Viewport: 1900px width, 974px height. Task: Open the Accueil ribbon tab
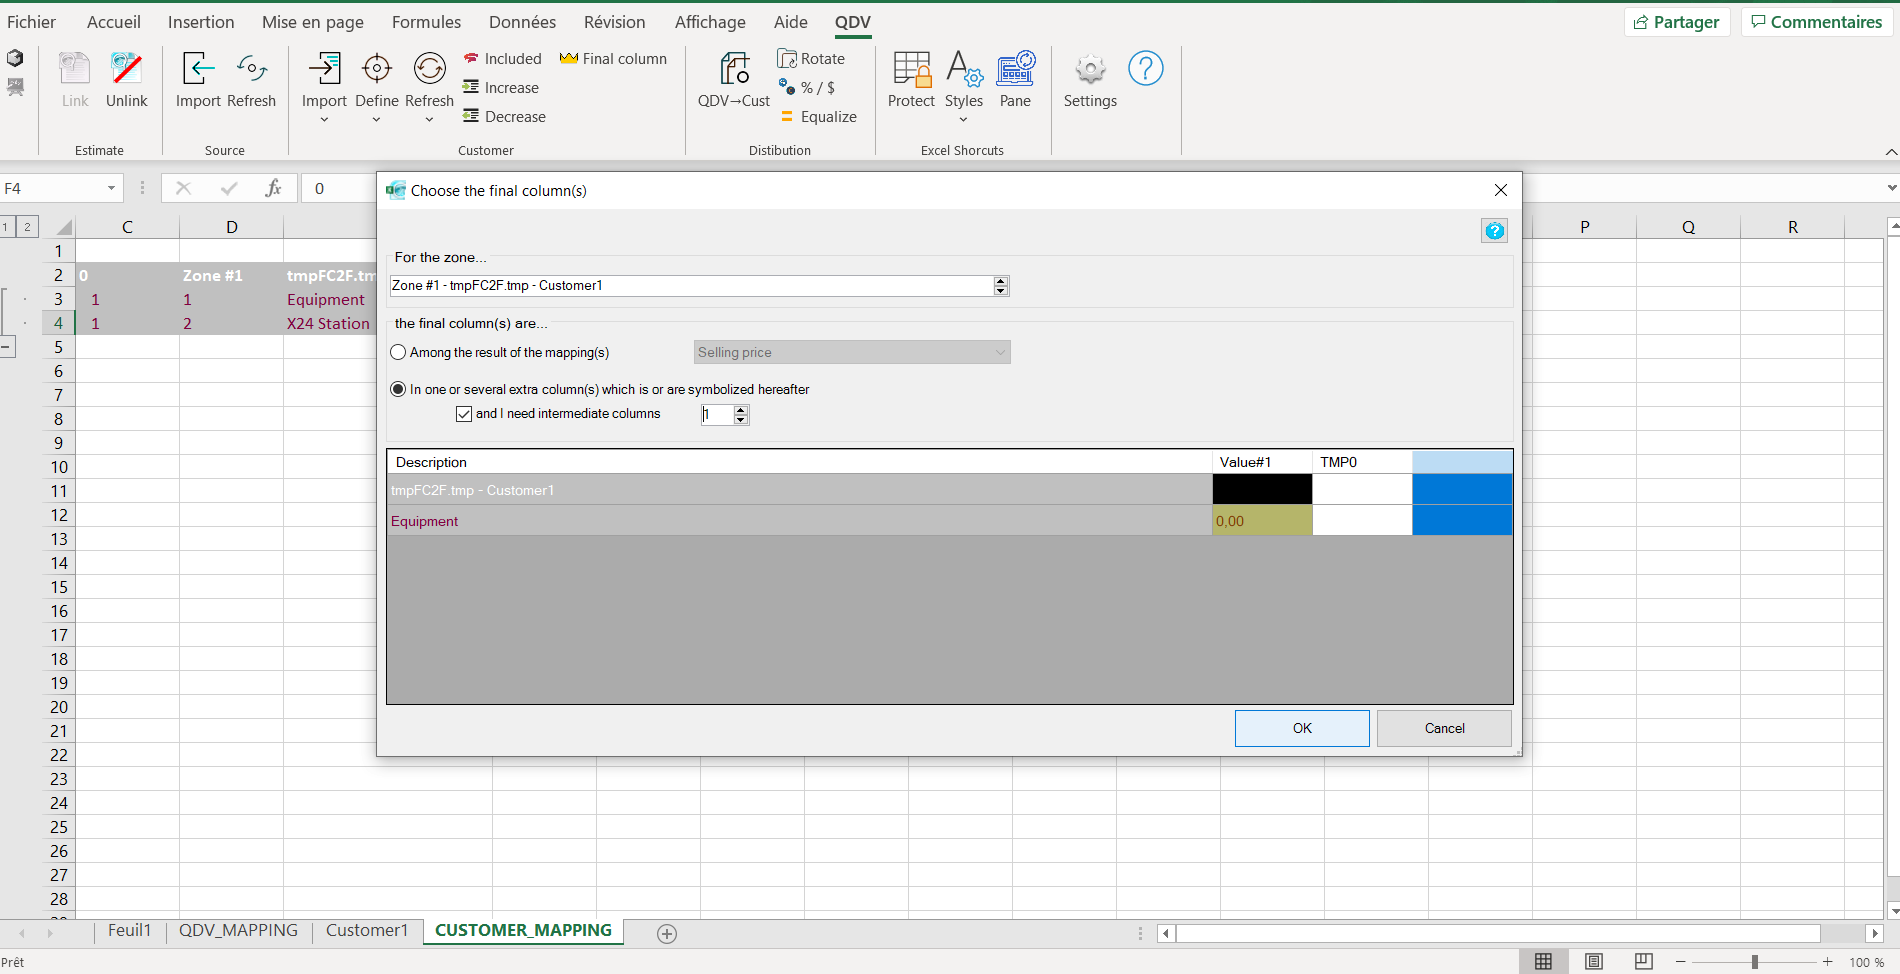click(x=114, y=22)
